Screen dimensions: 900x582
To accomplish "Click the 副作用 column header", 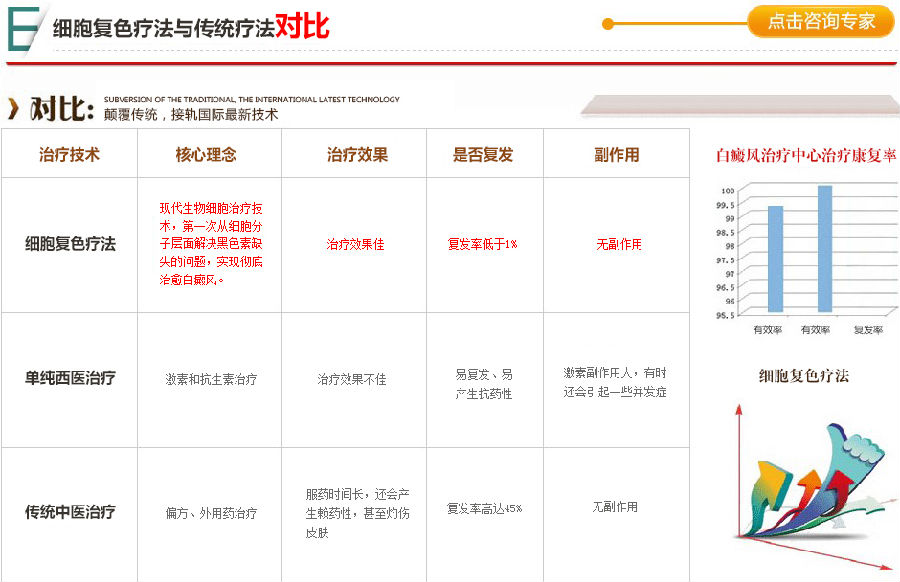I will [x=616, y=154].
